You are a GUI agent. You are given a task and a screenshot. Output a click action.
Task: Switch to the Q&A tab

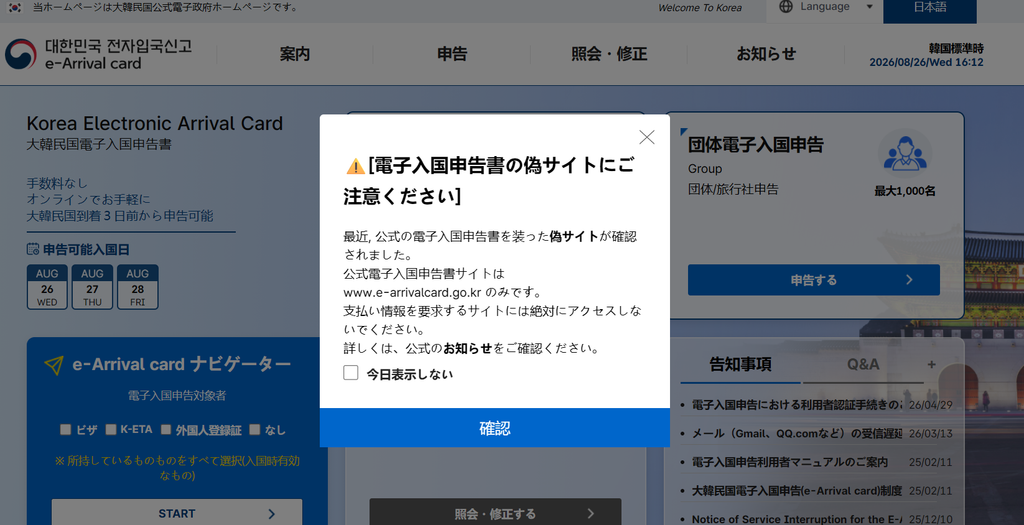(x=863, y=364)
